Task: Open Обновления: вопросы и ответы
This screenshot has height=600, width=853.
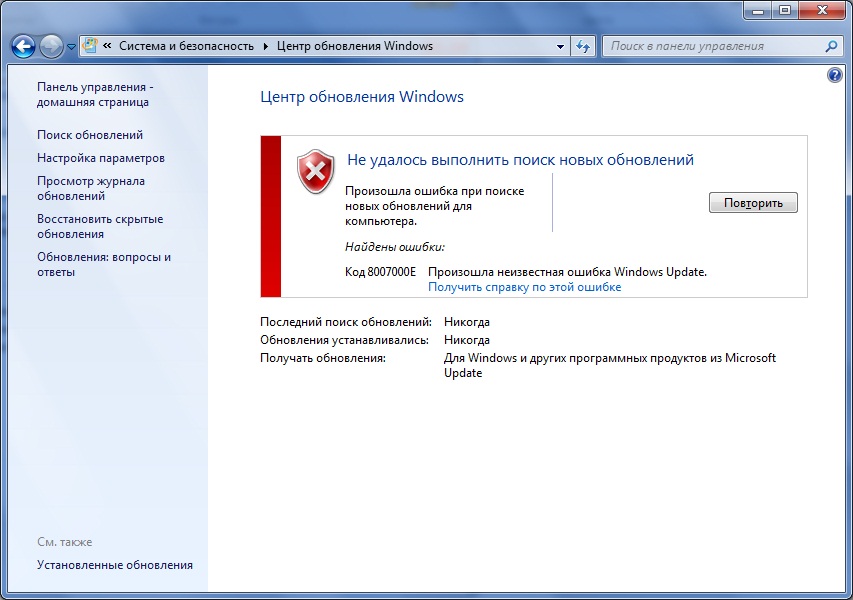Action: 104,264
